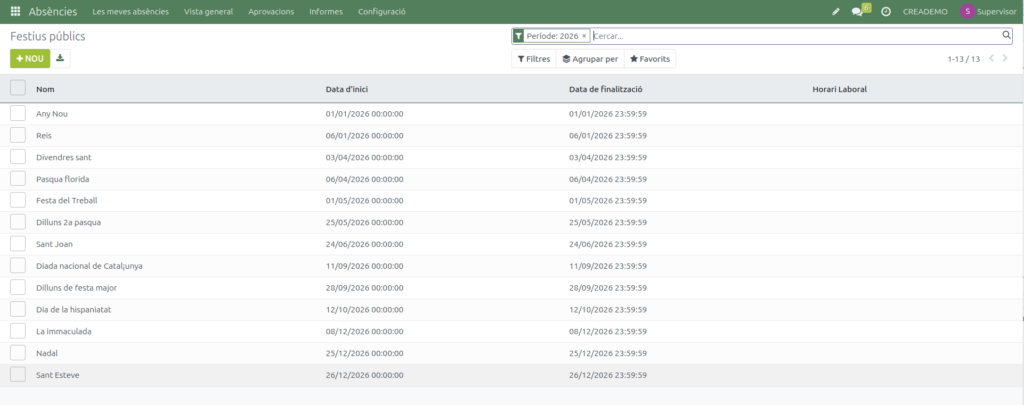1024x405 pixels.
Task: Go to previous page arrow
Action: (x=991, y=59)
